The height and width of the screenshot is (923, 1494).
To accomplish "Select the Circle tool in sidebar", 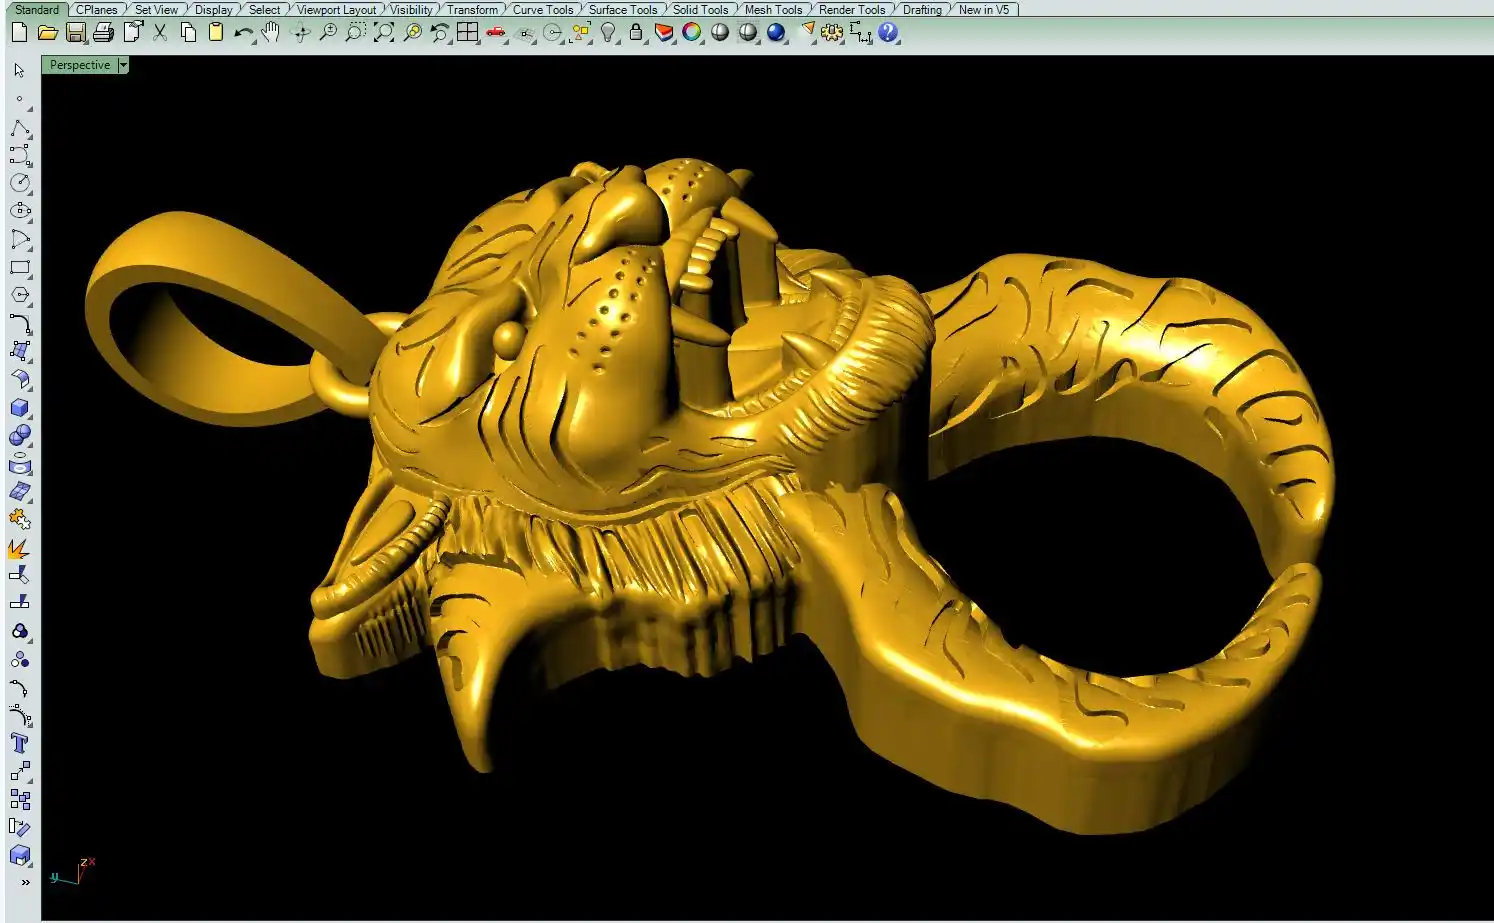I will tap(20, 183).
